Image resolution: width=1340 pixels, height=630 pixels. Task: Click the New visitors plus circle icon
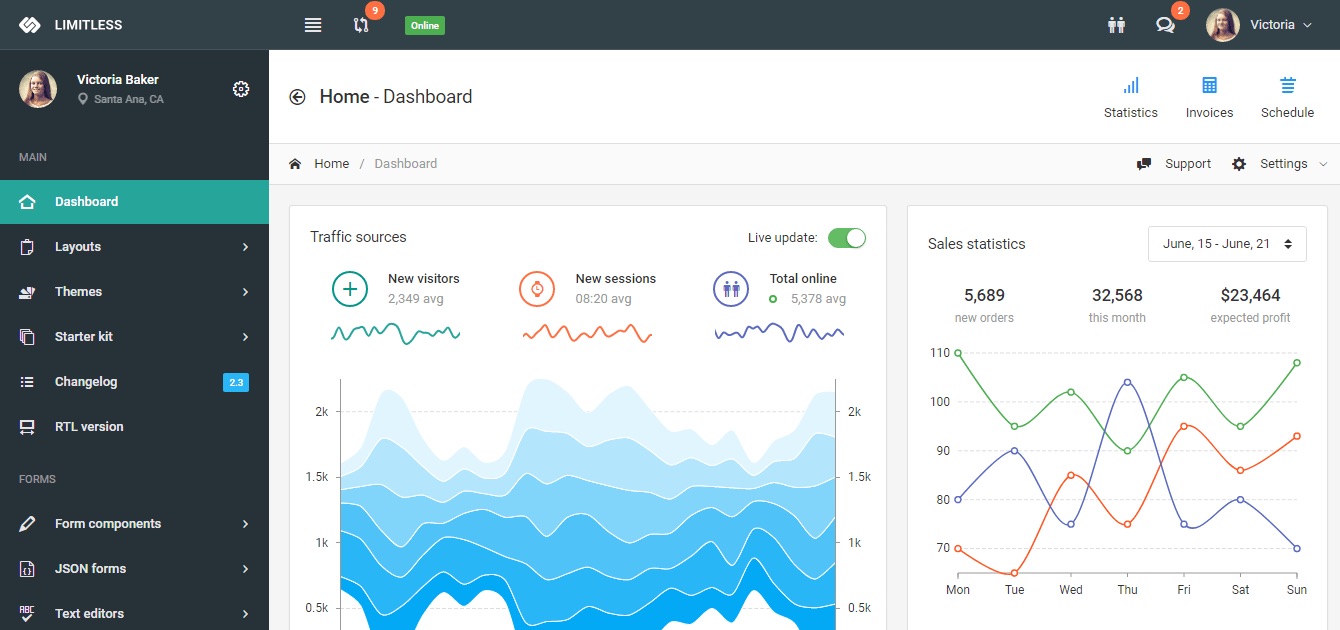(350, 289)
